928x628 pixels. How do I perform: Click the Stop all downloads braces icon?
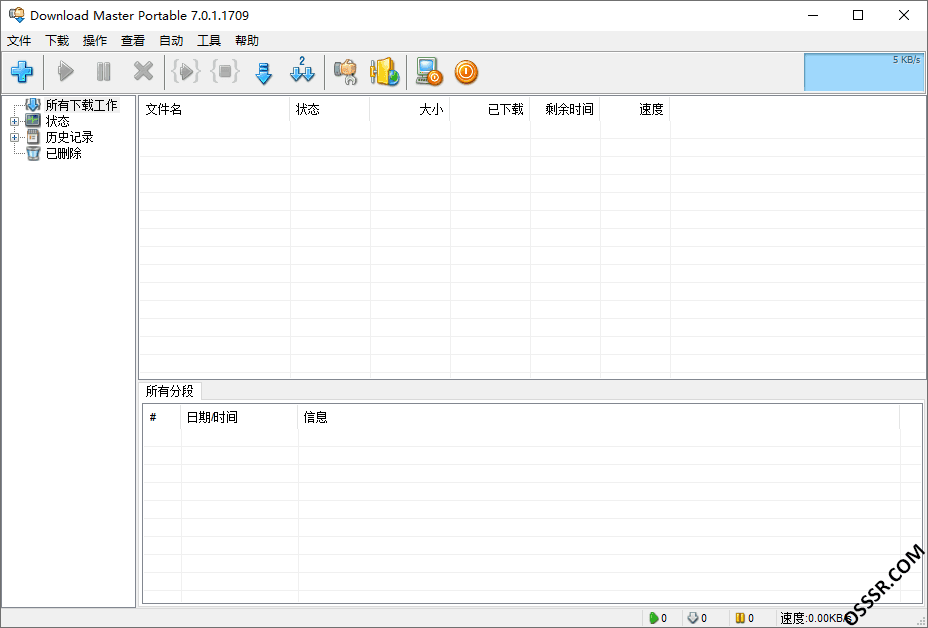(225, 72)
